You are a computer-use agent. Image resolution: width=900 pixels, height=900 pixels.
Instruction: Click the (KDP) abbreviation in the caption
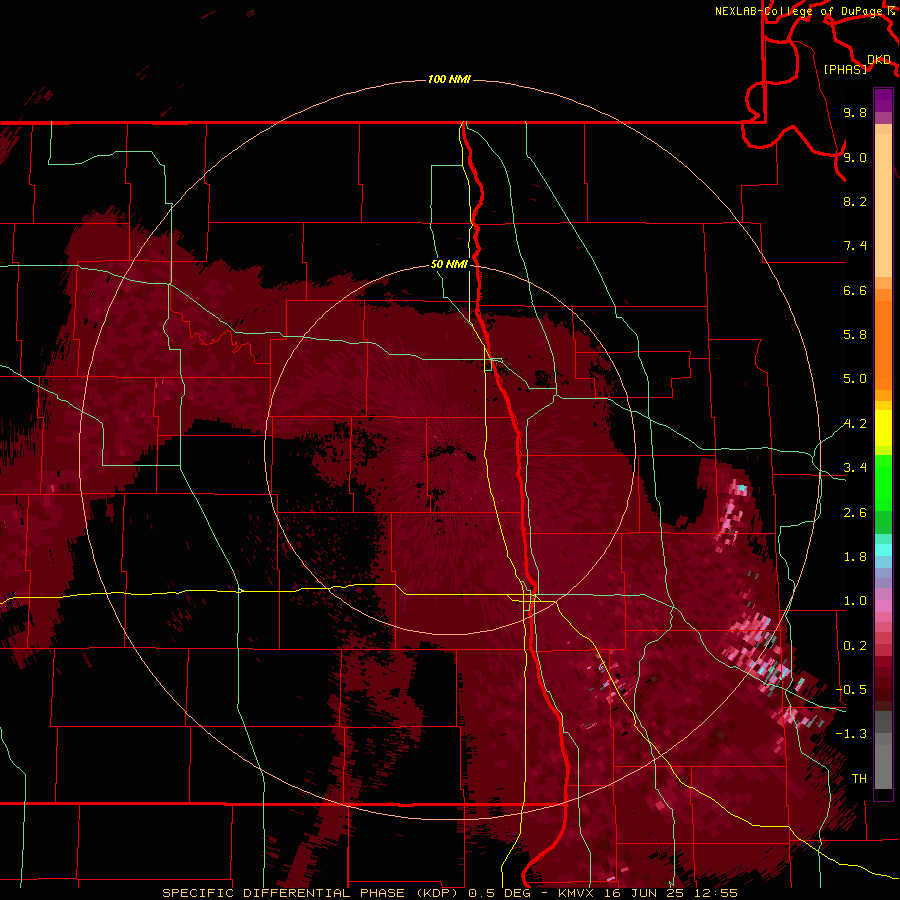(x=438, y=893)
